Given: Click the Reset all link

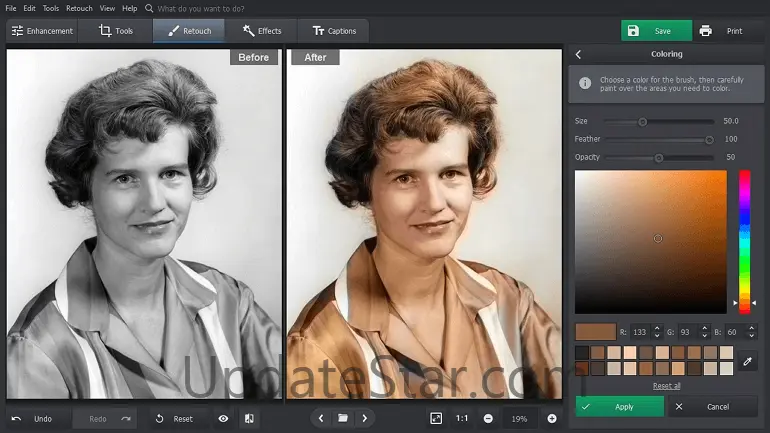Looking at the screenshot, I should coord(666,386).
